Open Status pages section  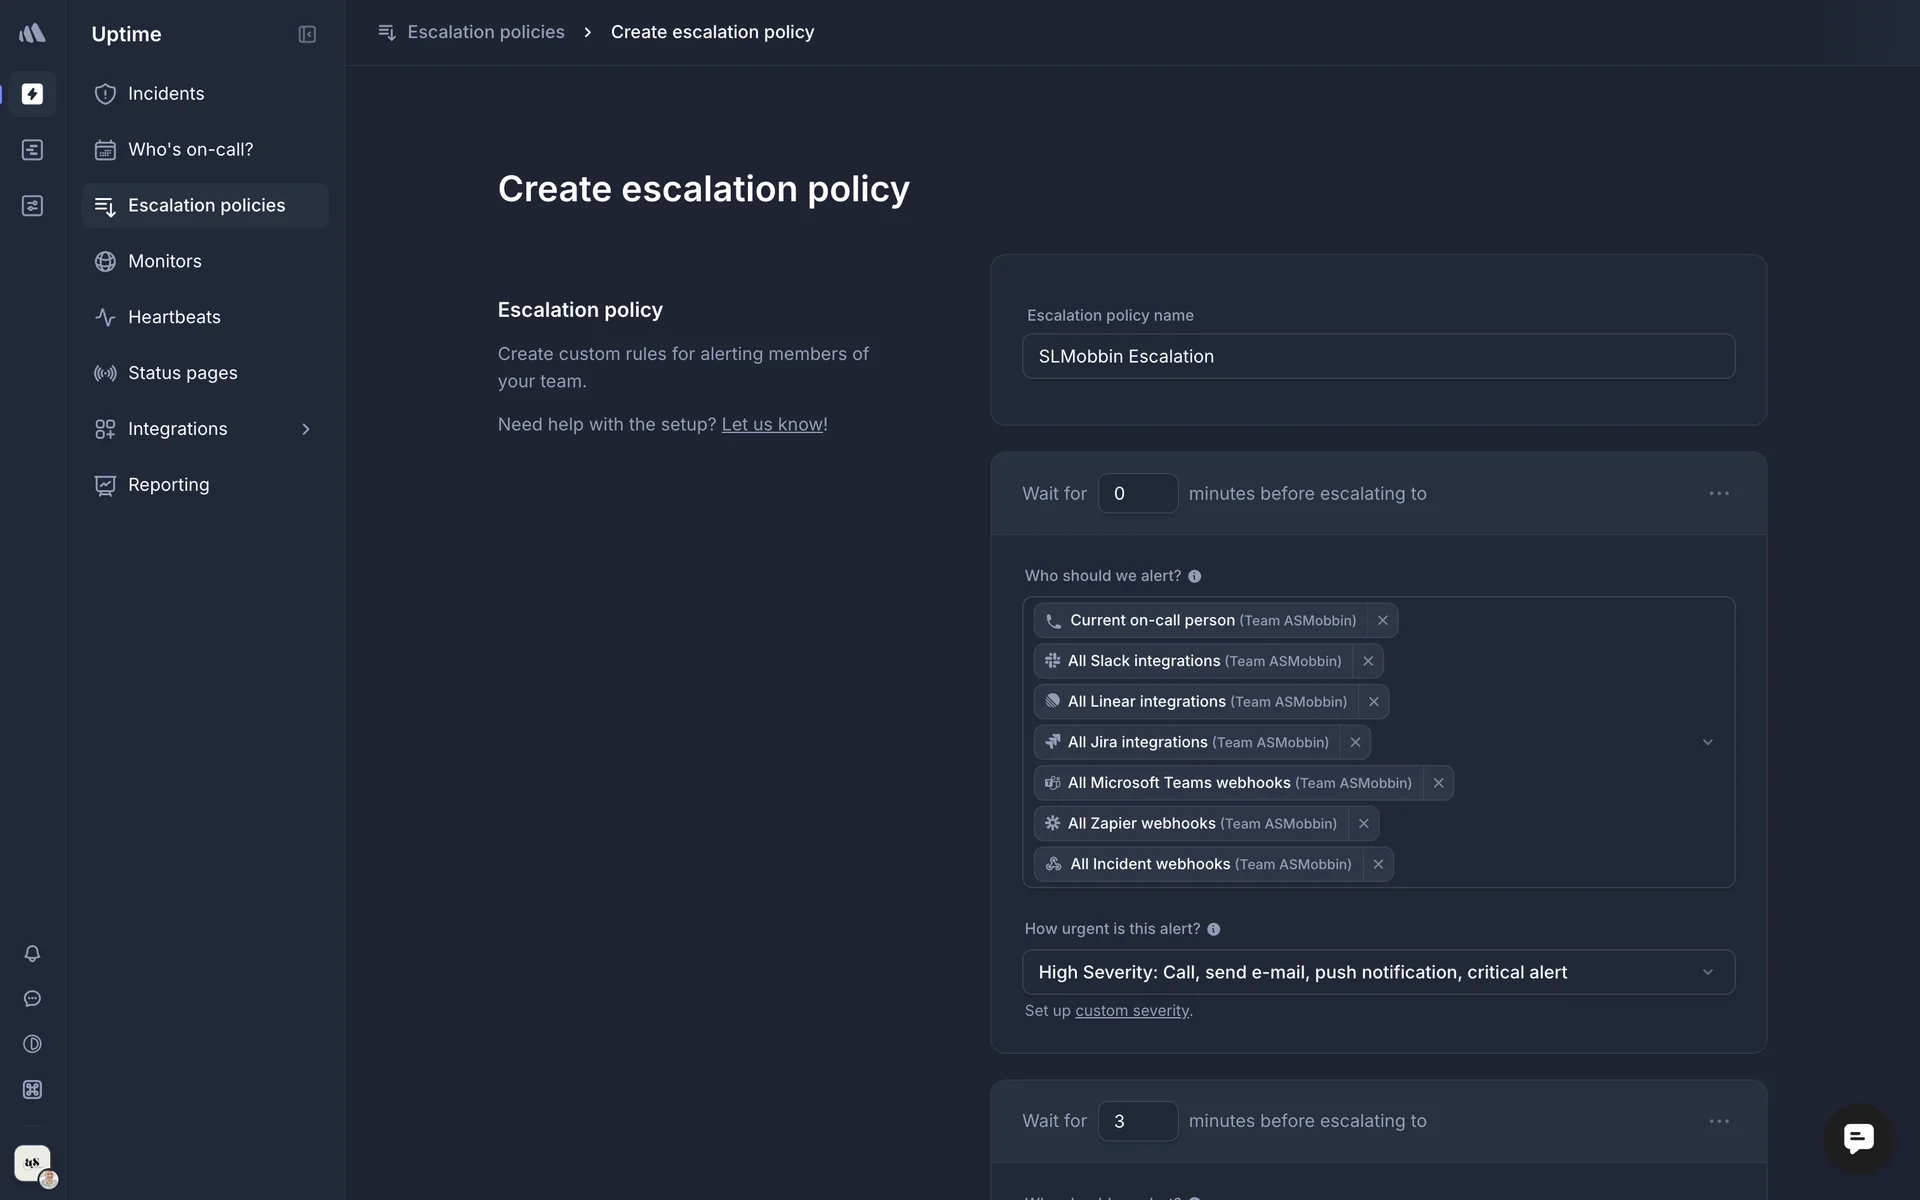point(182,373)
